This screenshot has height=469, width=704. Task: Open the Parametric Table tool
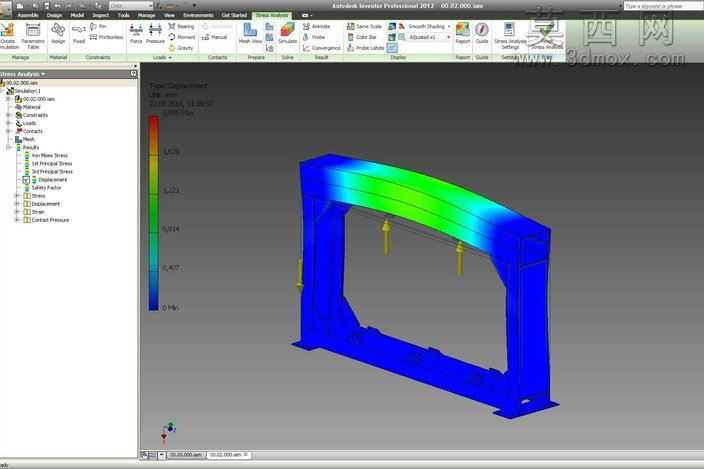33,36
